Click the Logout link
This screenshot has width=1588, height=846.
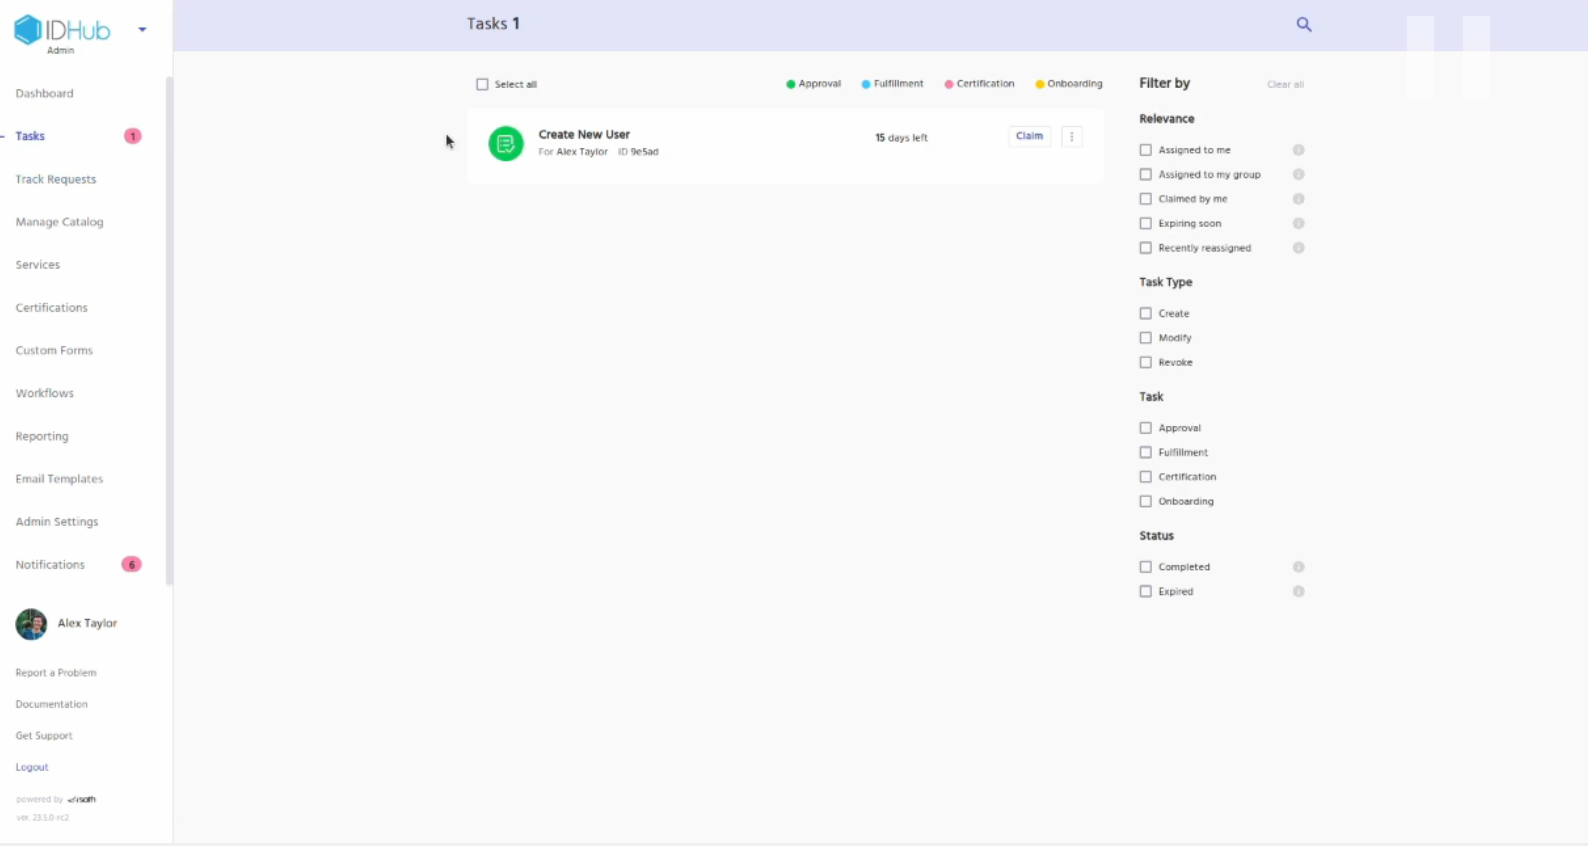click(x=32, y=768)
